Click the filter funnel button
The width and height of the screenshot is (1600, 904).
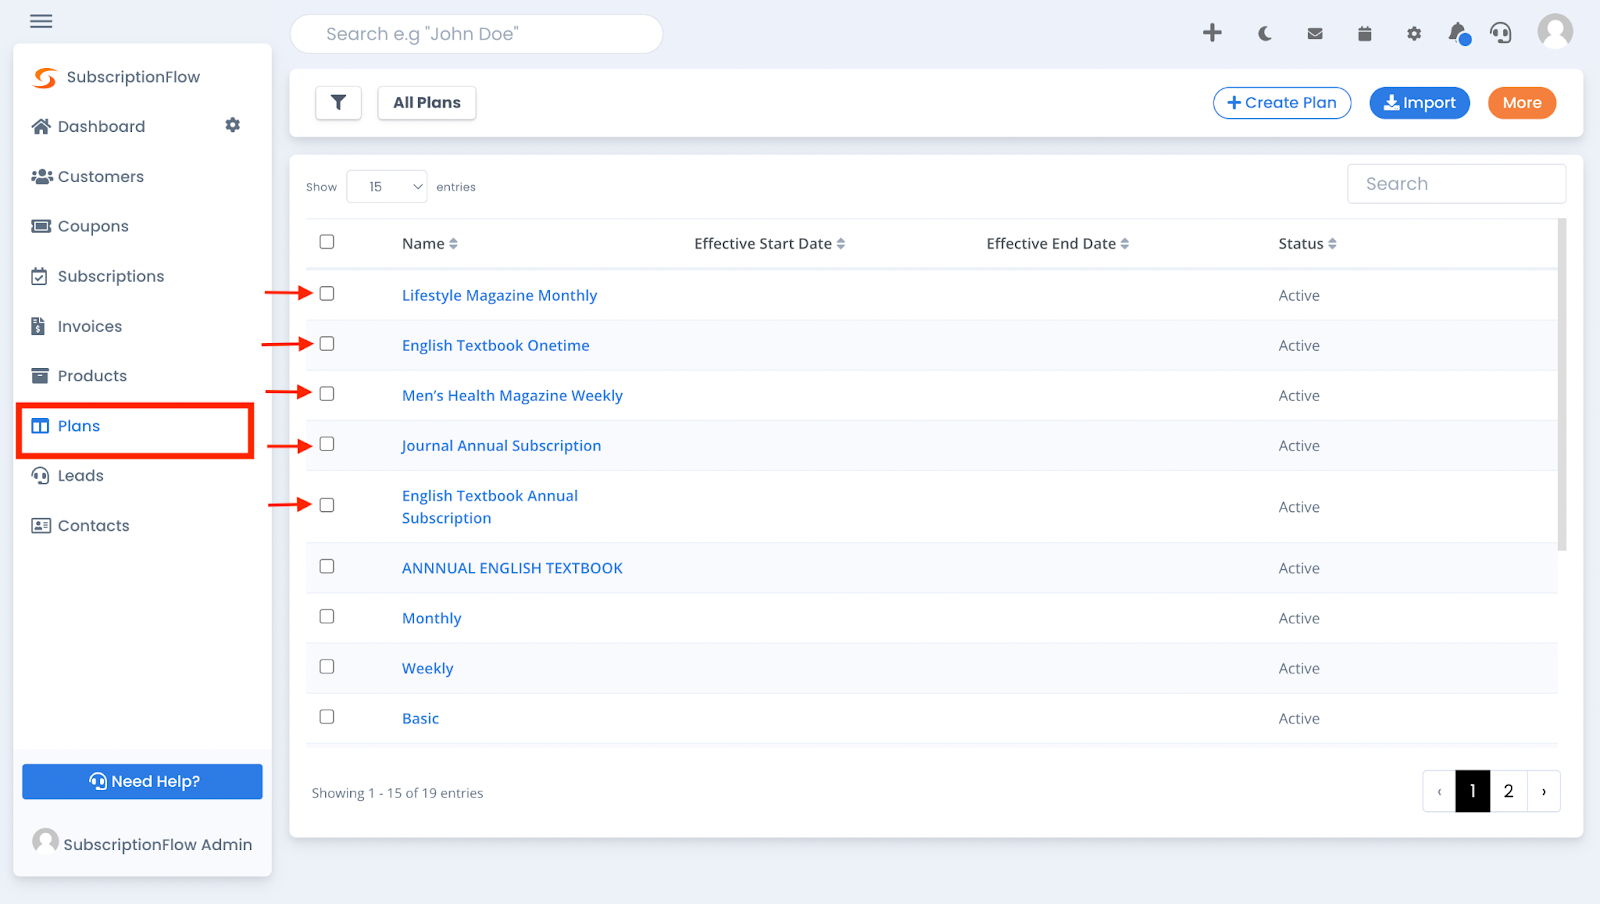pos(338,102)
